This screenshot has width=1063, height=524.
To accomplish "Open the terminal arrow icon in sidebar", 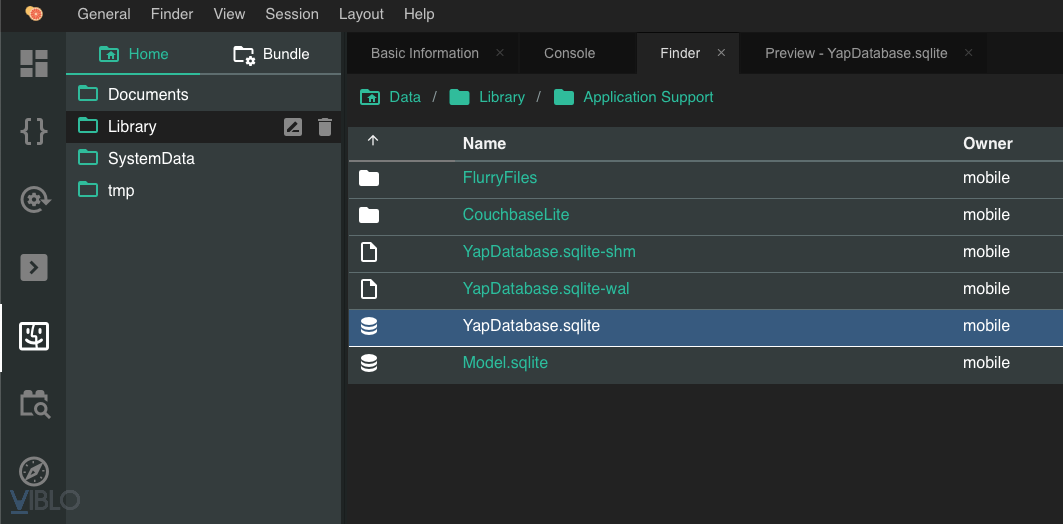I will 34,267.
